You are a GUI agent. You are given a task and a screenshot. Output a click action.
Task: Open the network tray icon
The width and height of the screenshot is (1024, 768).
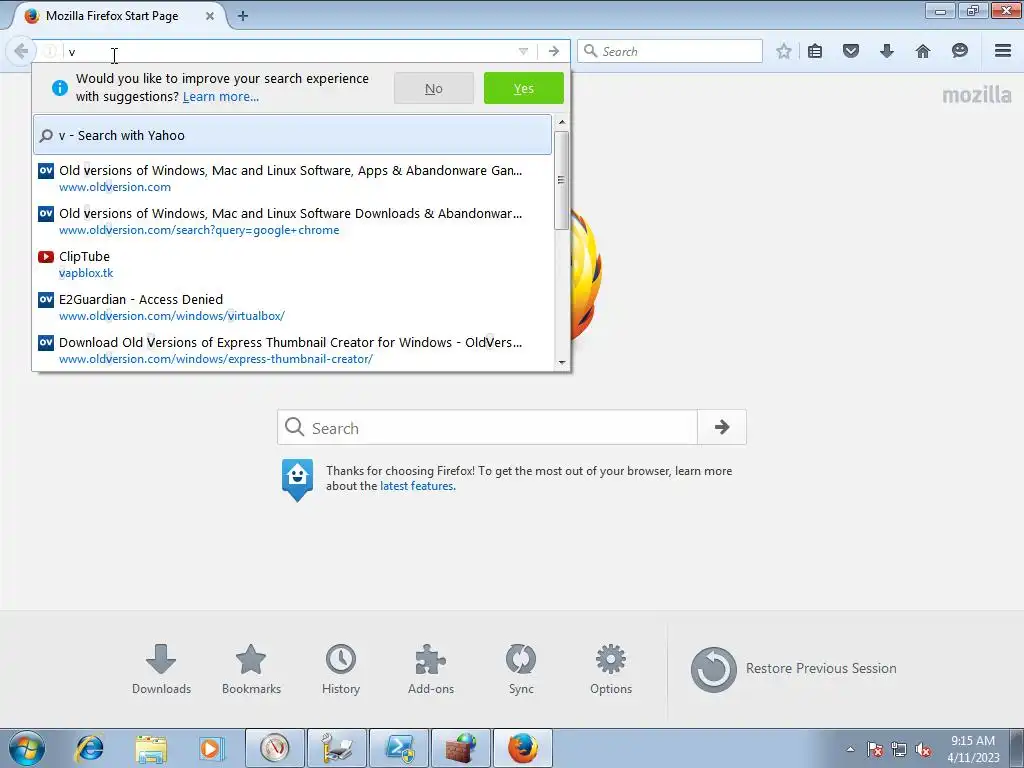click(899, 749)
